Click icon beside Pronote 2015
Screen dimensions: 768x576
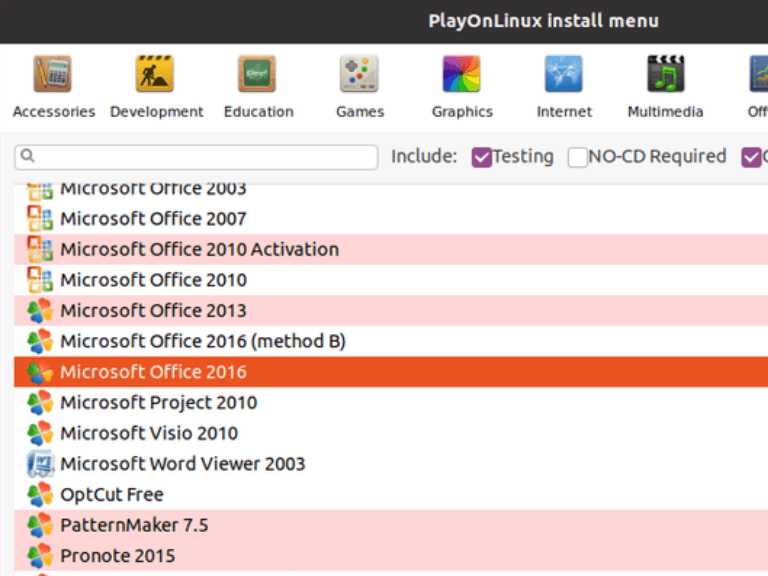click(x=40, y=556)
